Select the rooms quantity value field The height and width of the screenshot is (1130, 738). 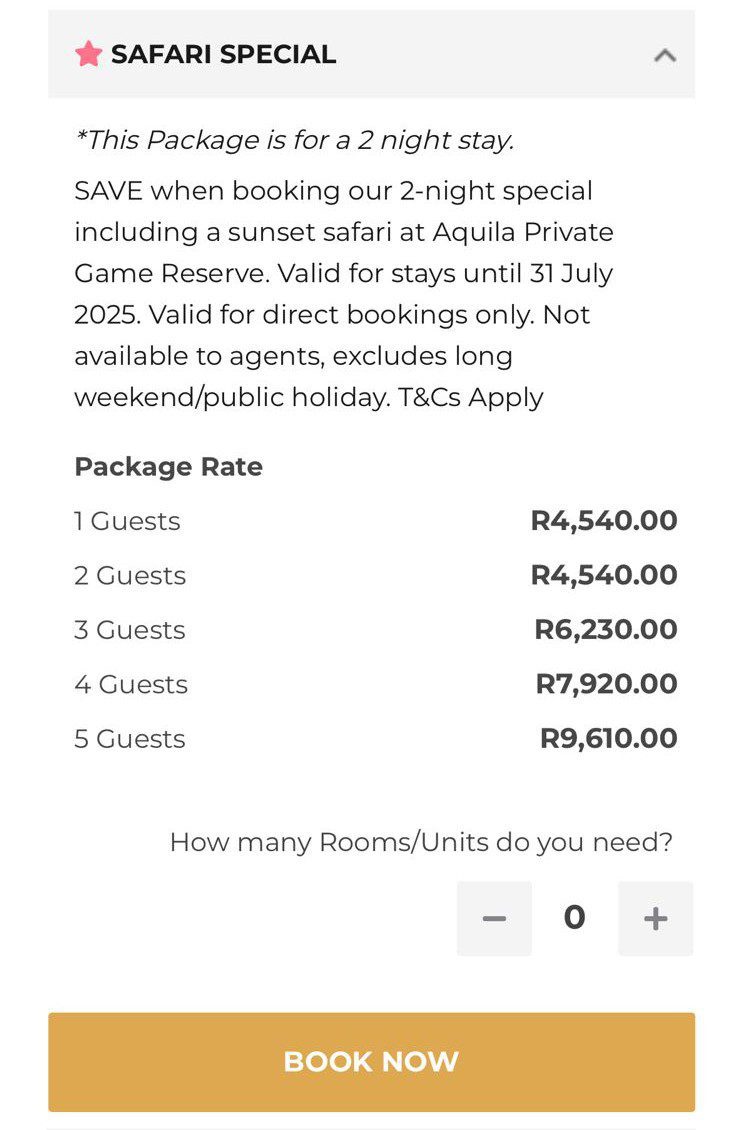pos(574,918)
